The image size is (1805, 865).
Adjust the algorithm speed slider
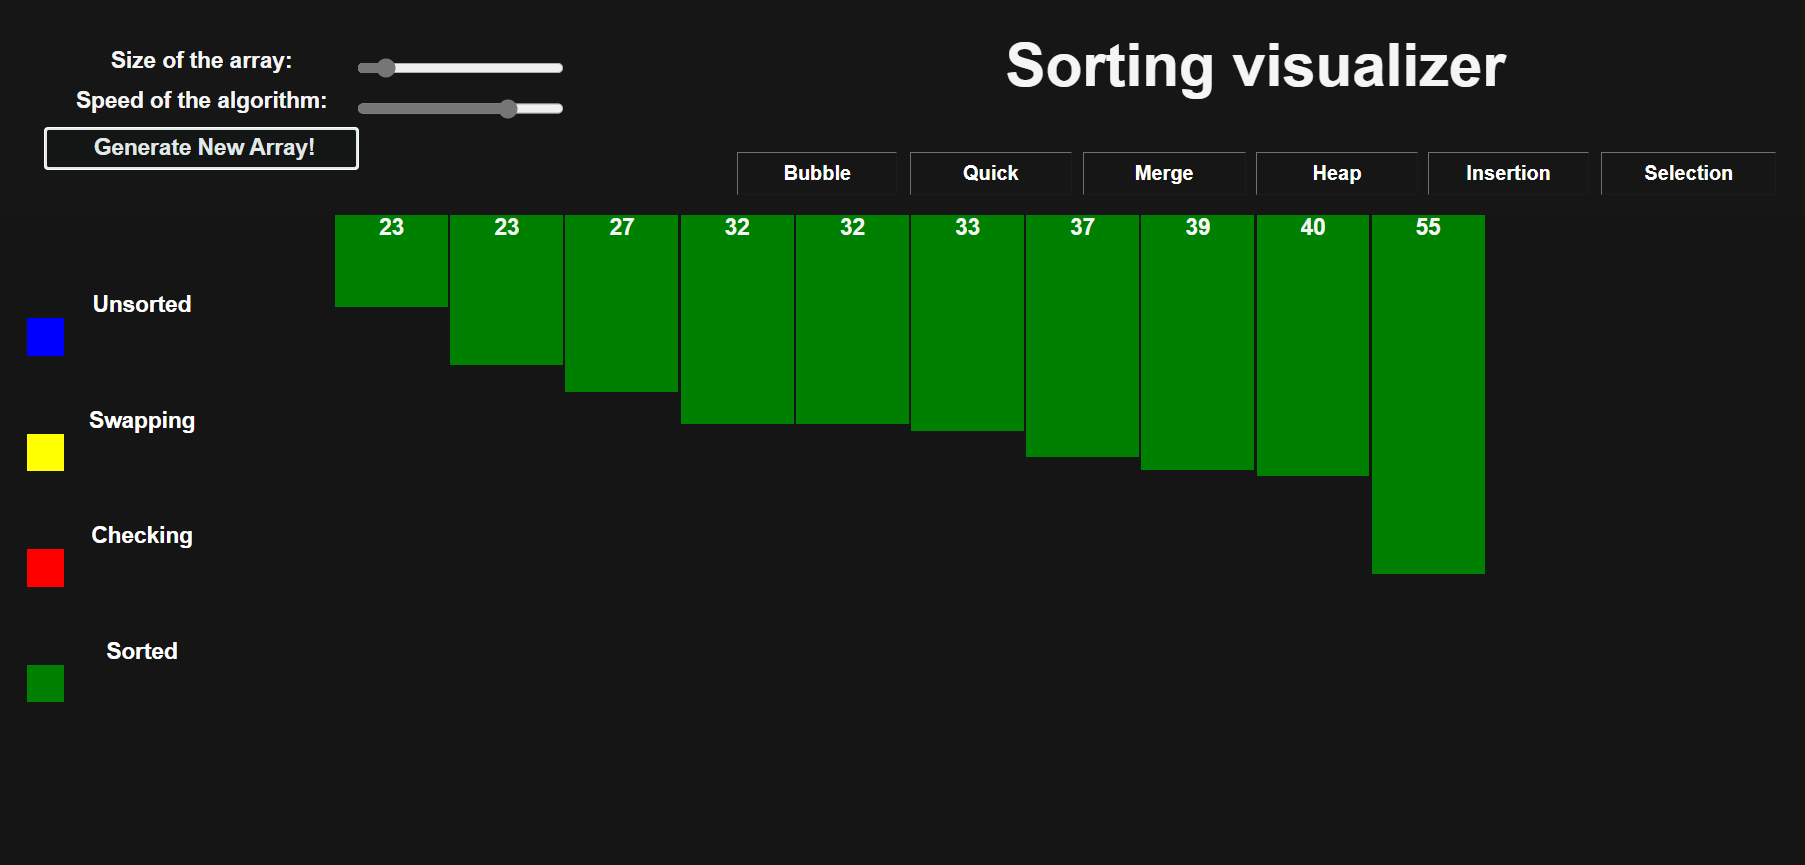pyautogui.click(x=460, y=108)
